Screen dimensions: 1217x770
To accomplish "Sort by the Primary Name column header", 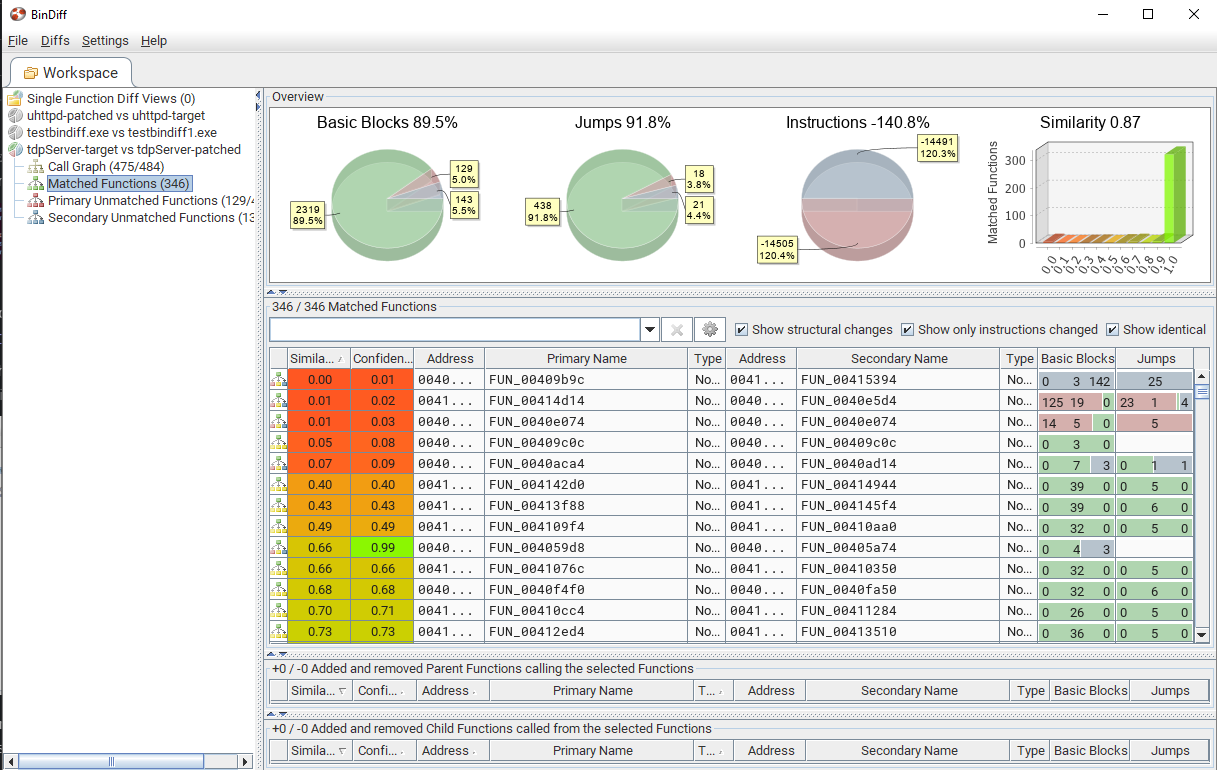I will pyautogui.click(x=586, y=359).
